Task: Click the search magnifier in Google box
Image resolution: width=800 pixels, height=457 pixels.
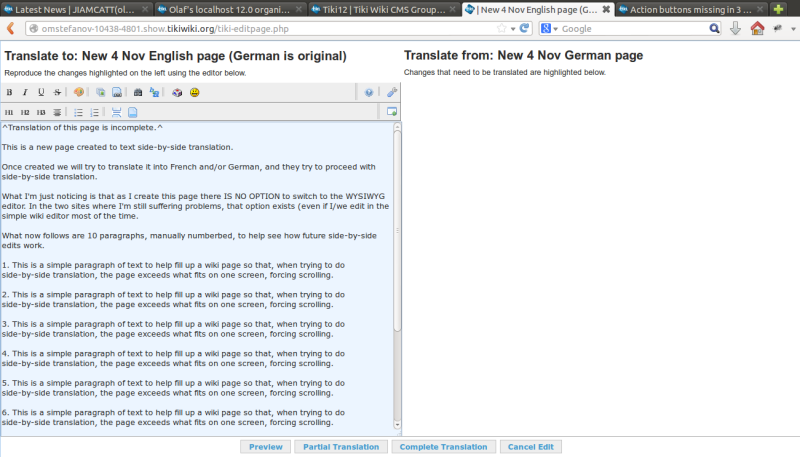Action: tap(714, 29)
